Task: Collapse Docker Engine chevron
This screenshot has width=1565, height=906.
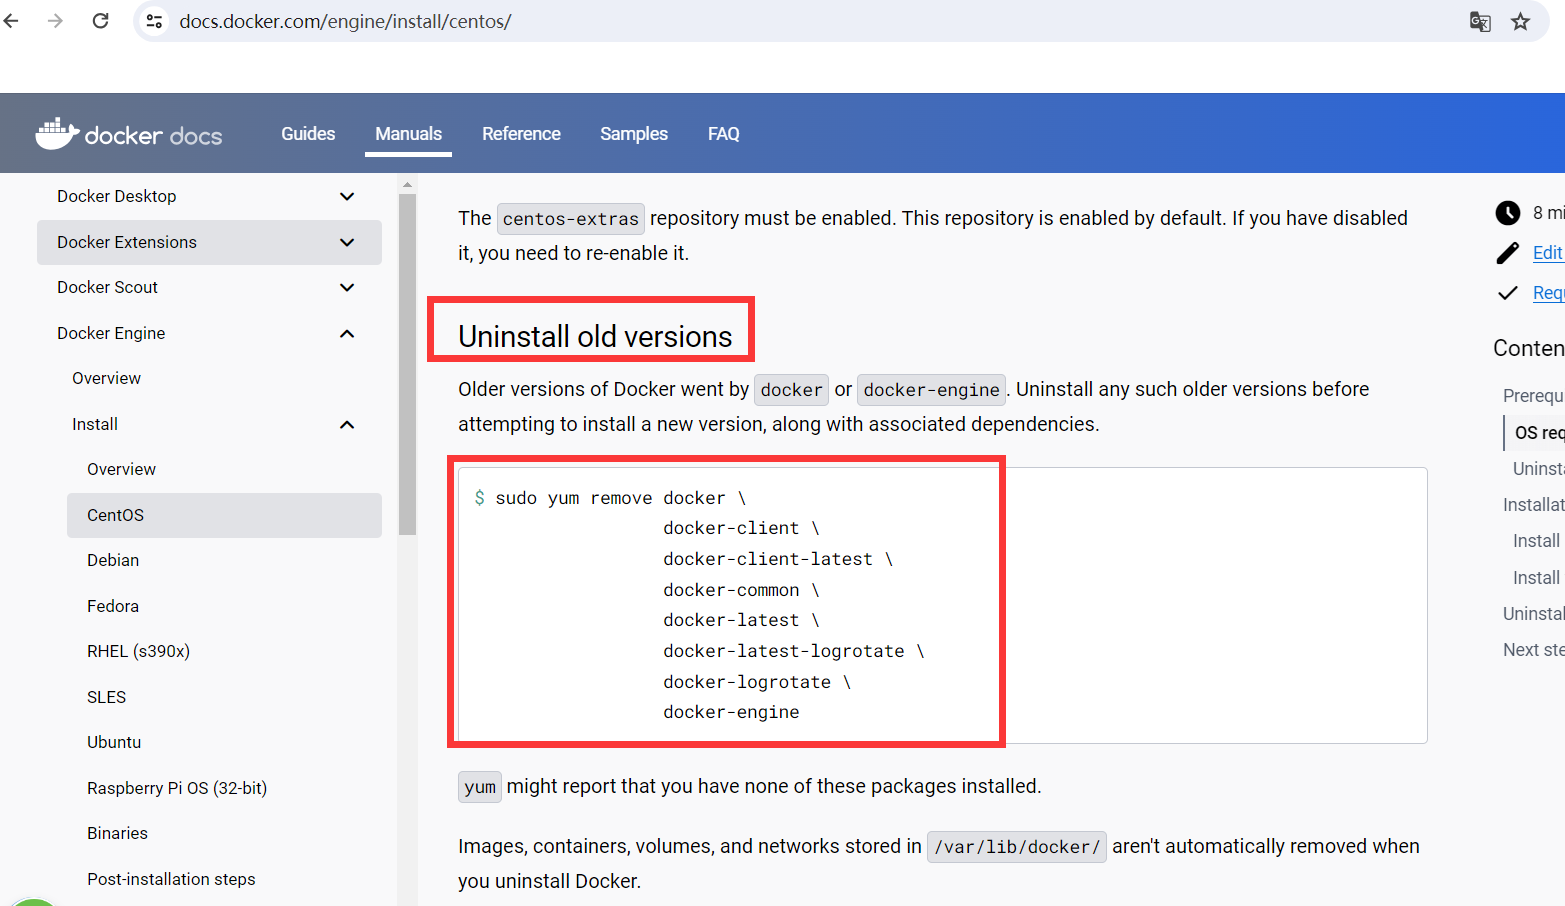Action: click(x=347, y=333)
